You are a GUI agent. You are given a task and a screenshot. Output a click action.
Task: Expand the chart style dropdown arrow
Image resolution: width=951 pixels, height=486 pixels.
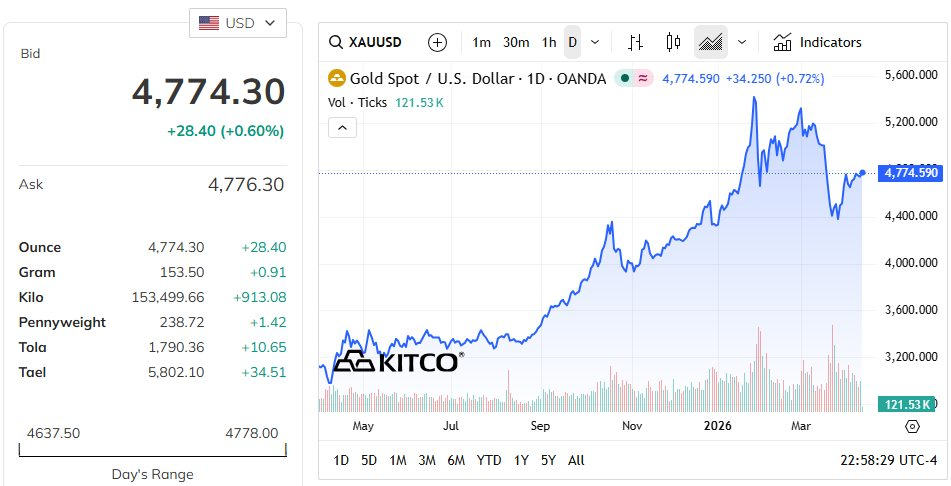click(x=742, y=42)
